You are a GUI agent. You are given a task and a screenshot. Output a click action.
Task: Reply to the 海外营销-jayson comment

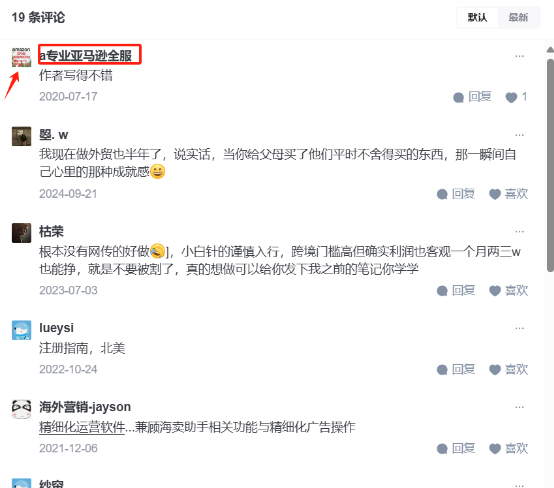click(x=456, y=448)
